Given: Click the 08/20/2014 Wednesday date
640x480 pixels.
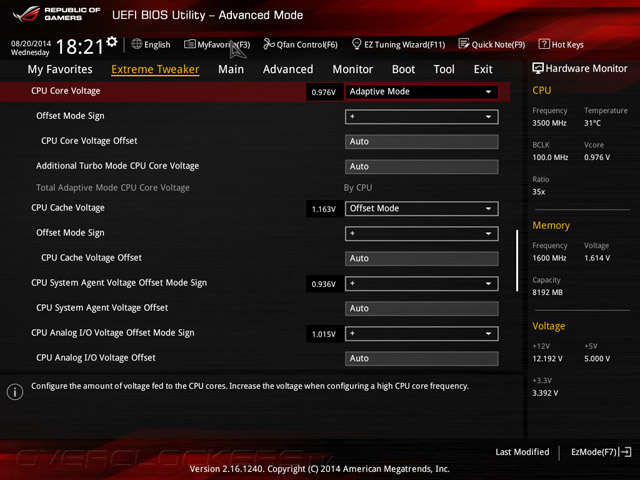Looking at the screenshot, I should pyautogui.click(x=31, y=48).
